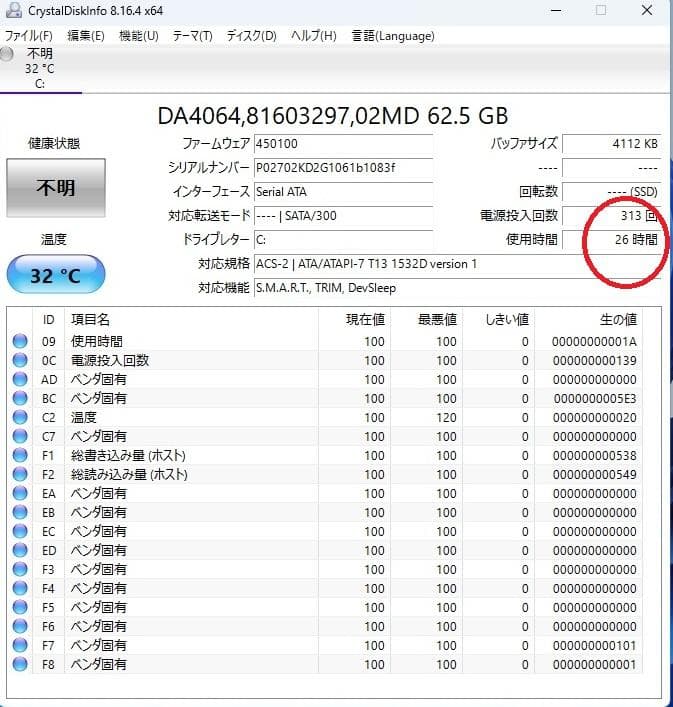
Task: Click the rotation rate value ---- (SSD)
Action: tap(612, 192)
